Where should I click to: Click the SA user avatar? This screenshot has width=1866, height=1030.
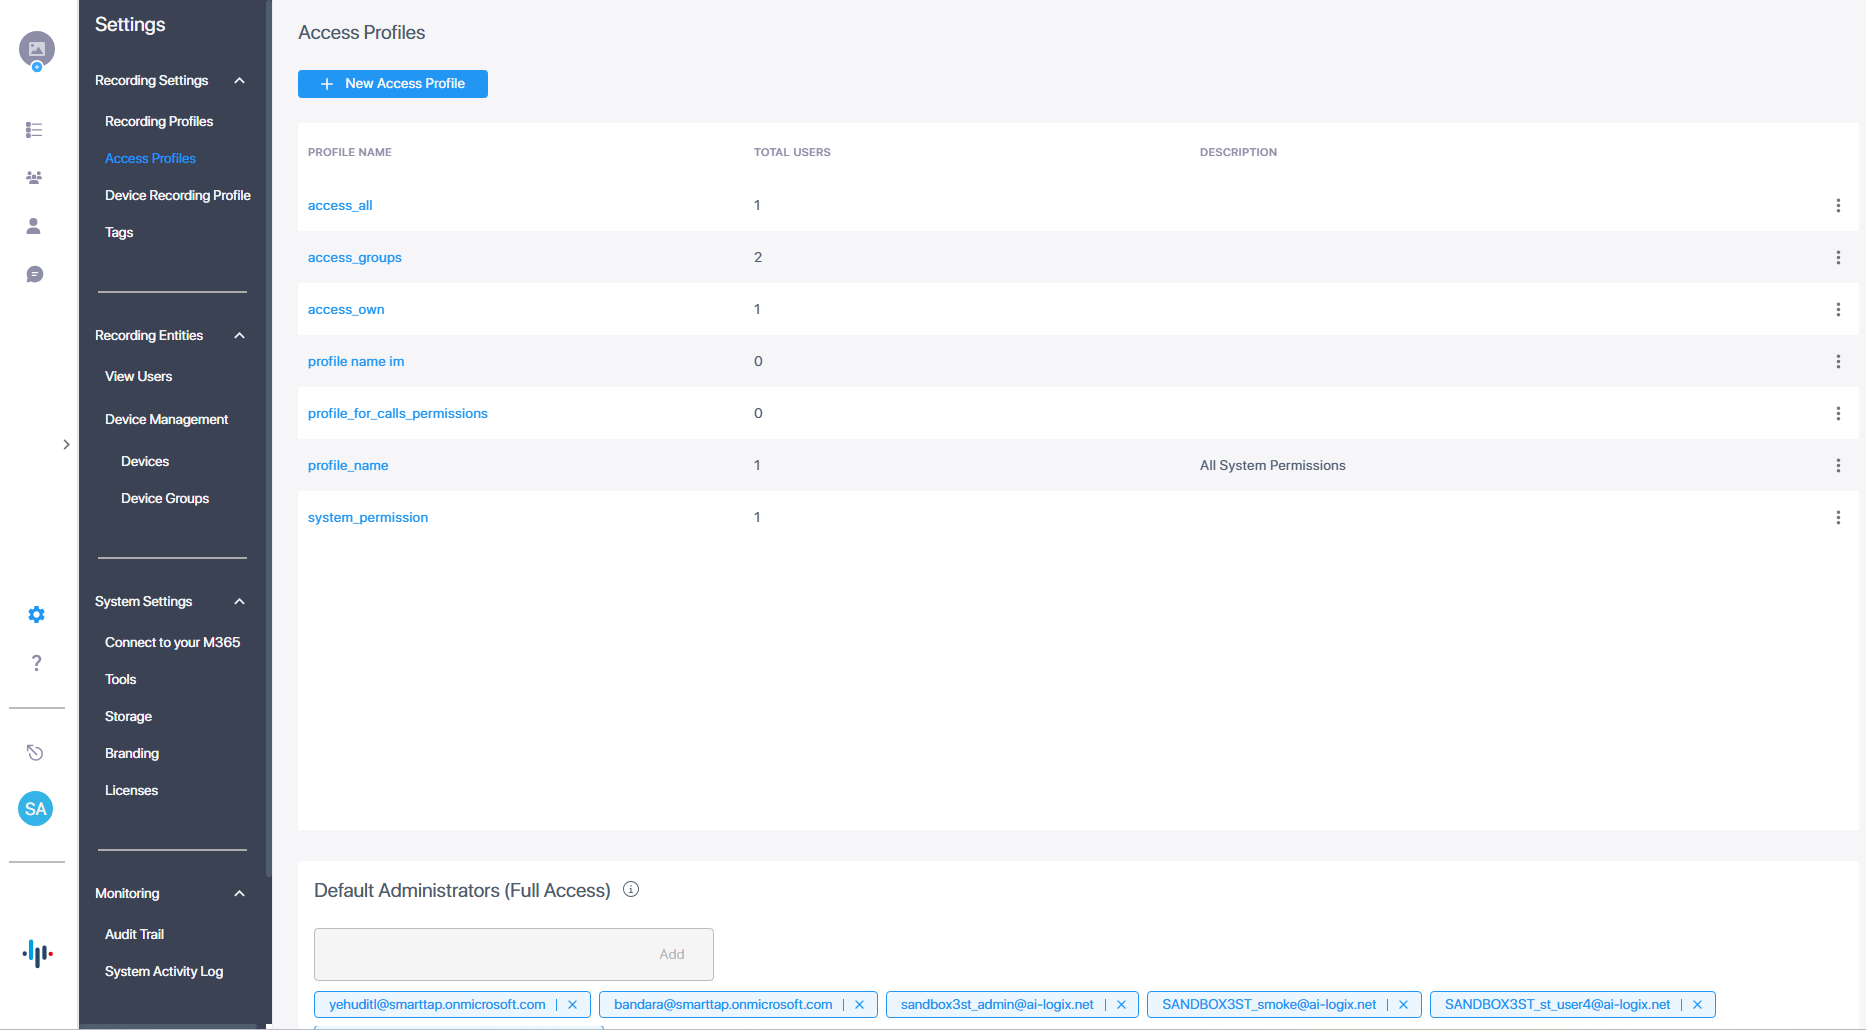click(x=36, y=809)
